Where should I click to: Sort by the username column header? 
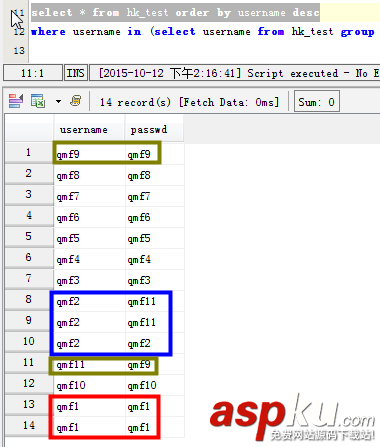coord(89,129)
